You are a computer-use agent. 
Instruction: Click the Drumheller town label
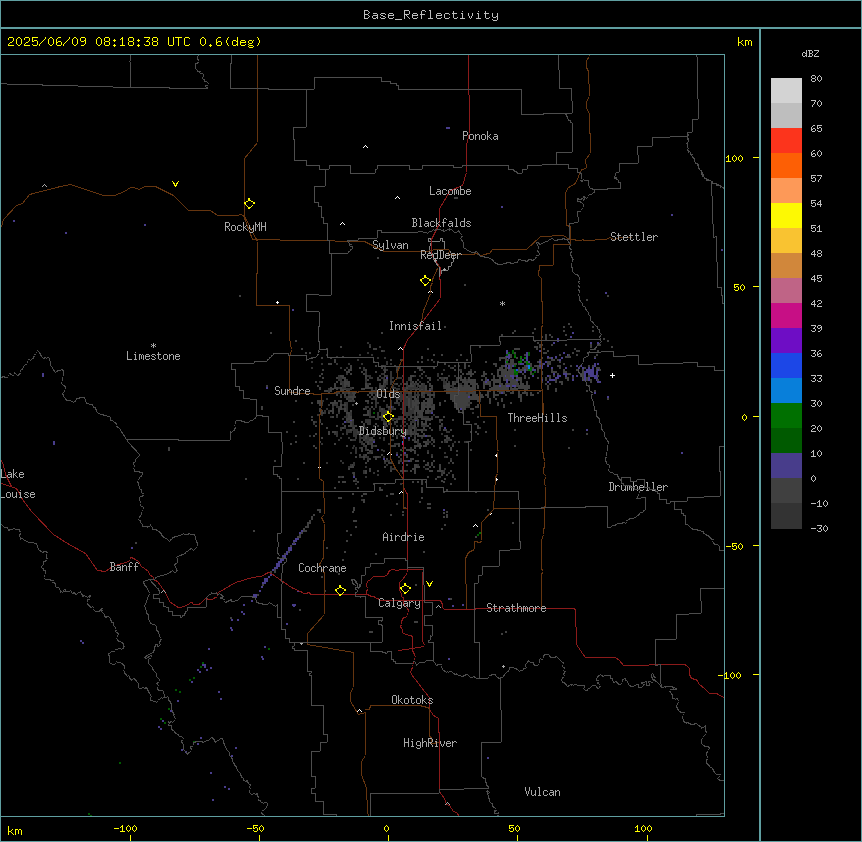(x=638, y=487)
